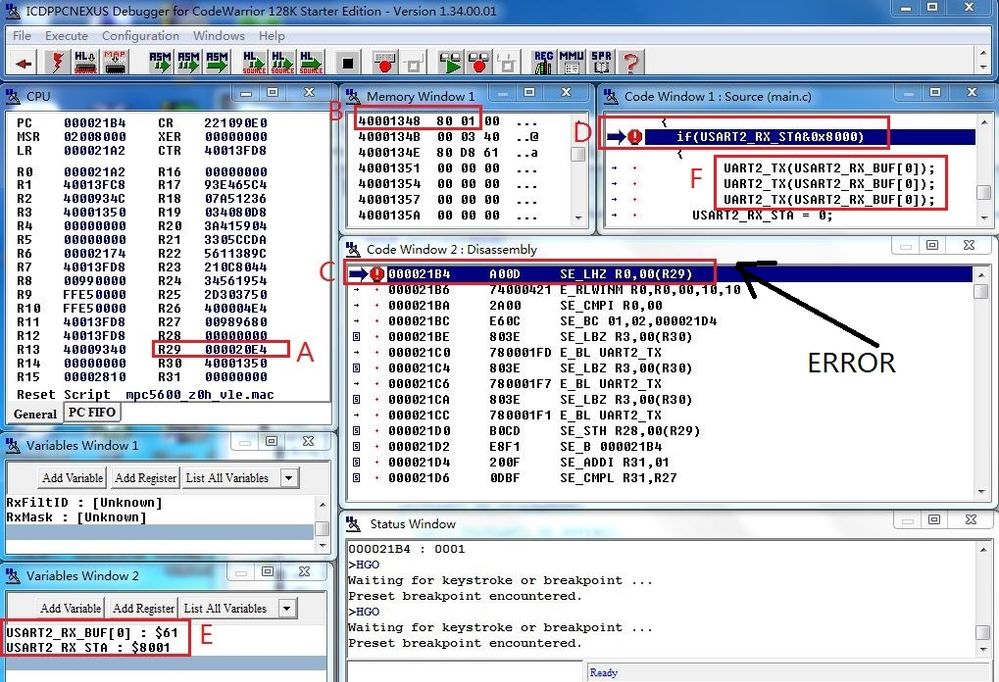Toggle breakpoint marker on row 000021C0
Image resolution: width=999 pixels, height=682 pixels.
click(x=377, y=353)
